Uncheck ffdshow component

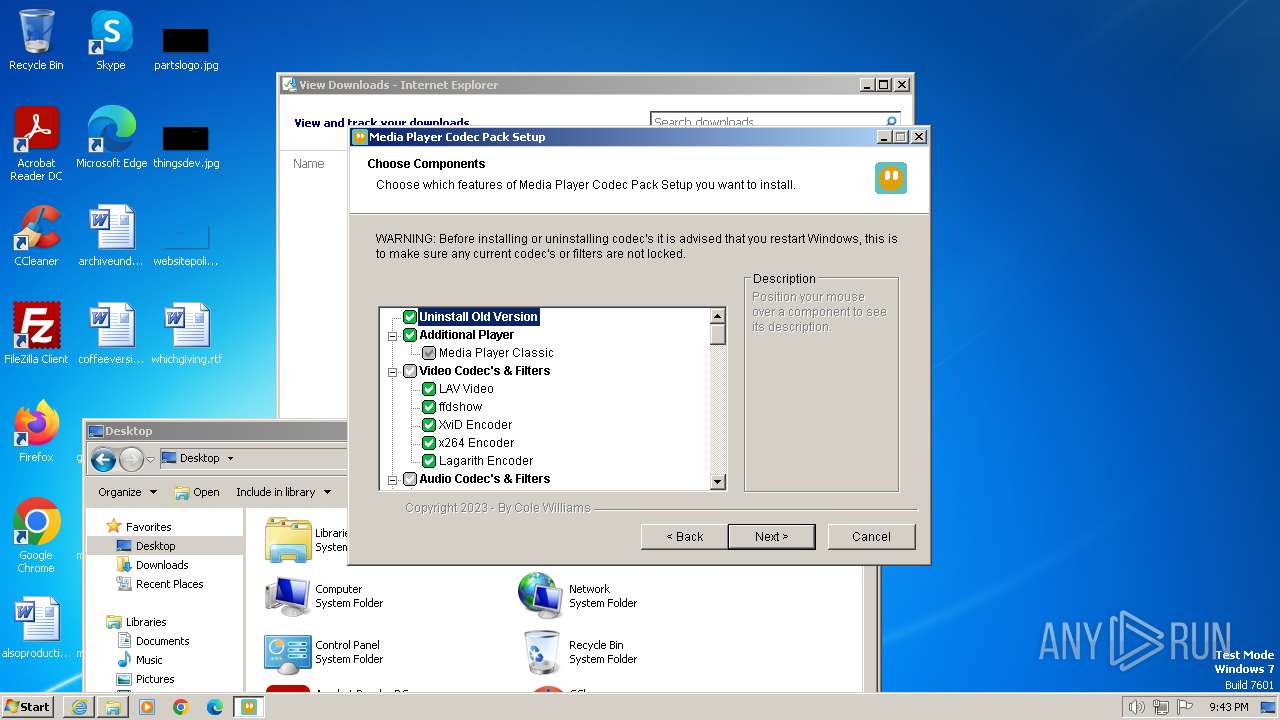click(429, 407)
